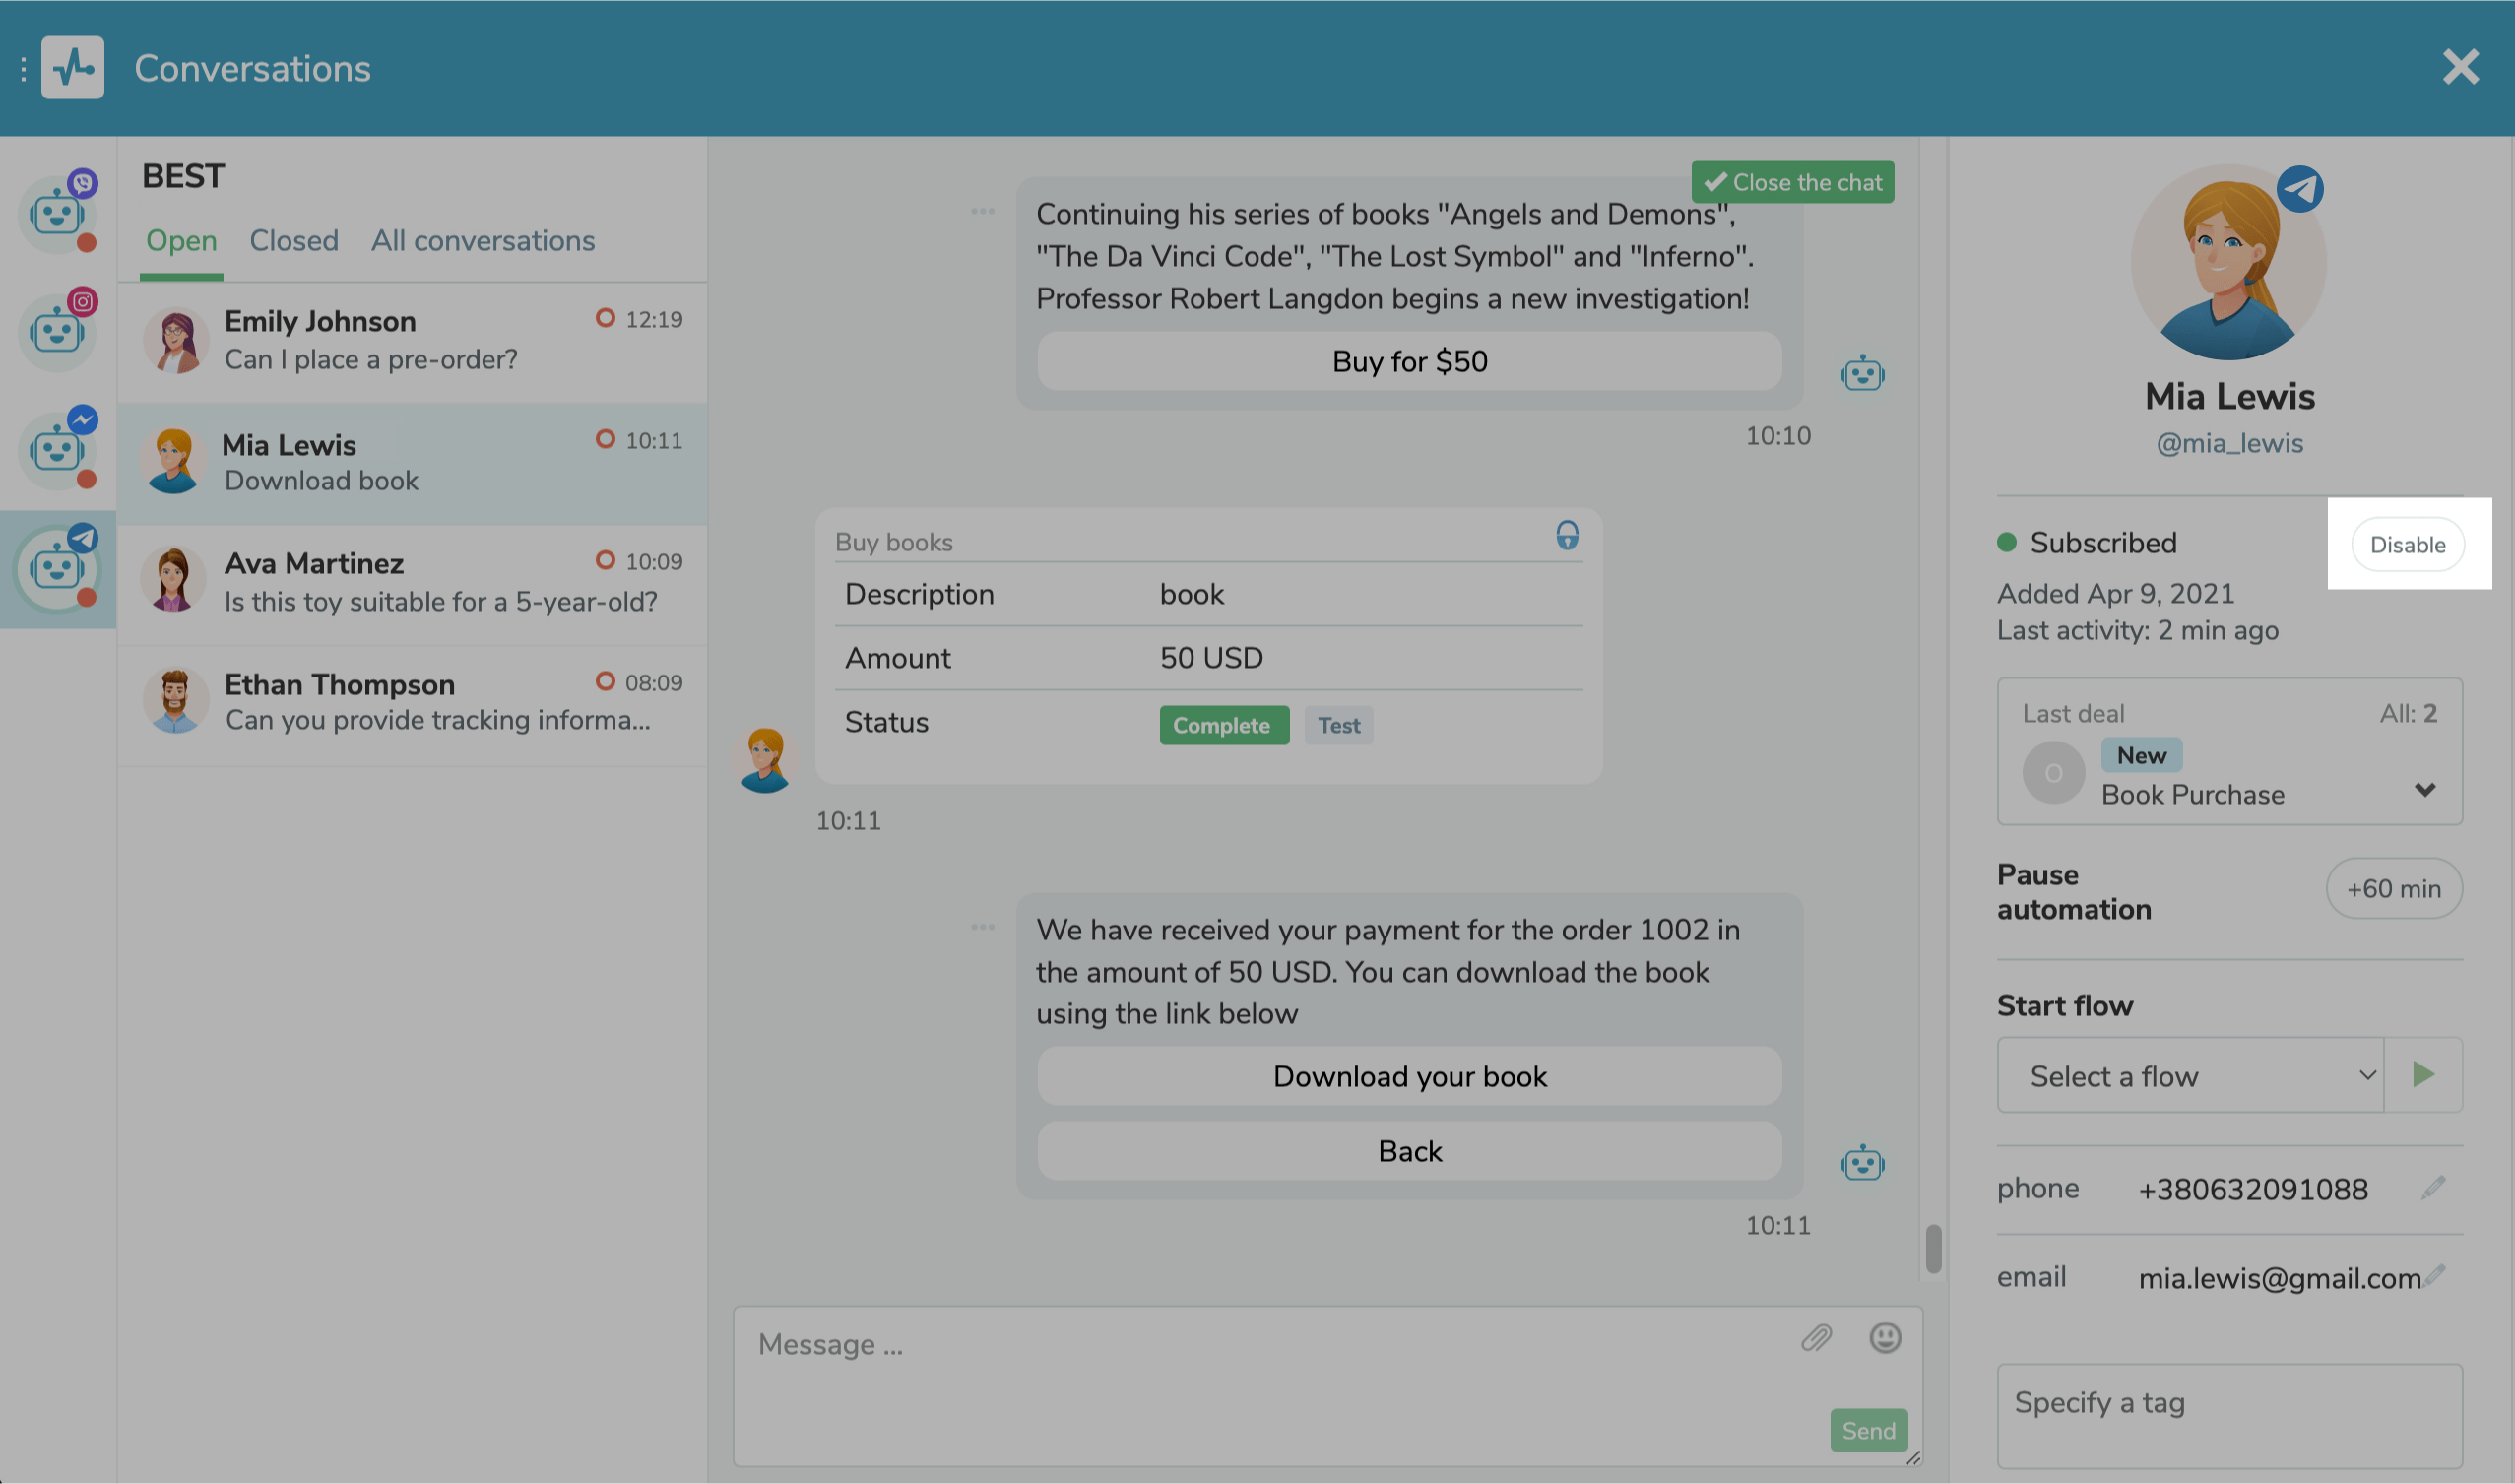Open the Viber bot in sidebar
The width and height of the screenshot is (2515, 1484).
[x=57, y=212]
